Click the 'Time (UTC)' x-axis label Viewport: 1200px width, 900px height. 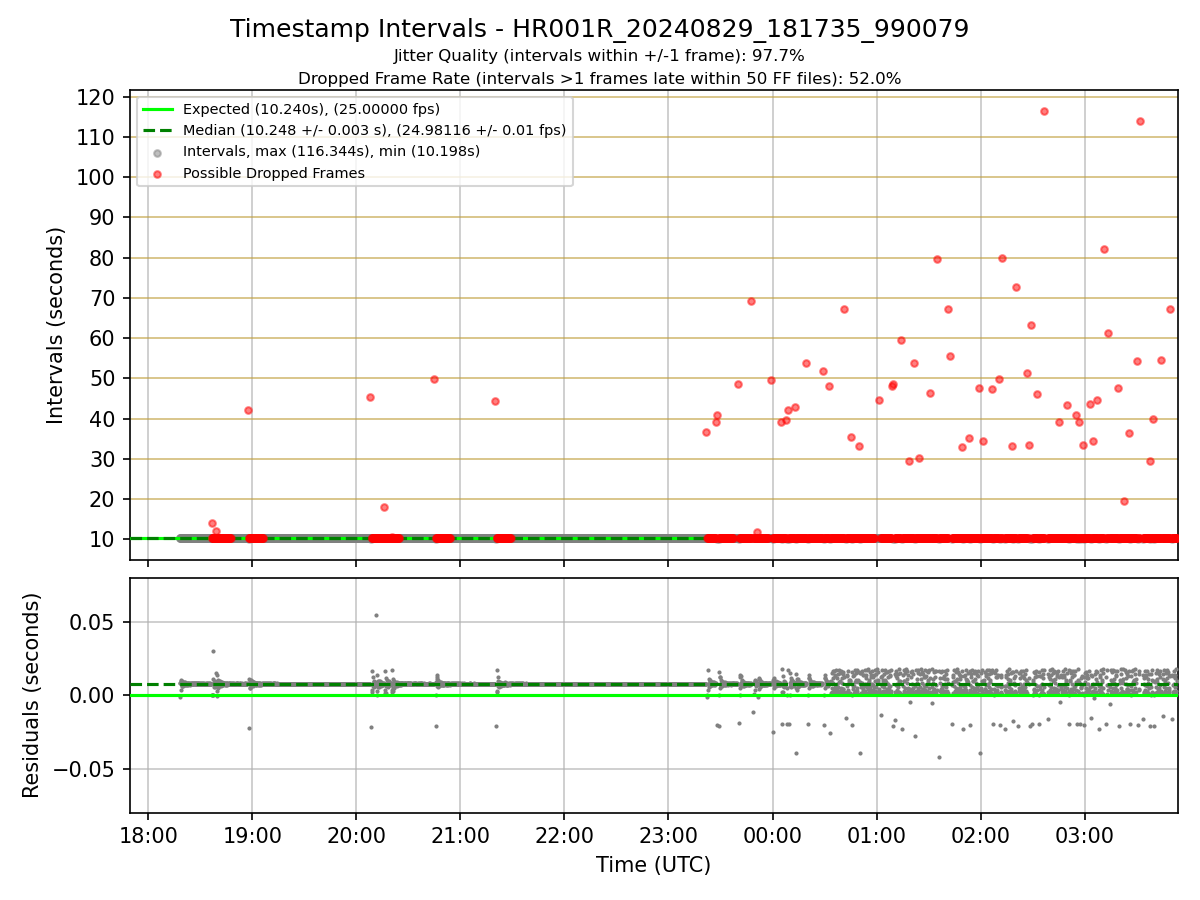coord(653,865)
